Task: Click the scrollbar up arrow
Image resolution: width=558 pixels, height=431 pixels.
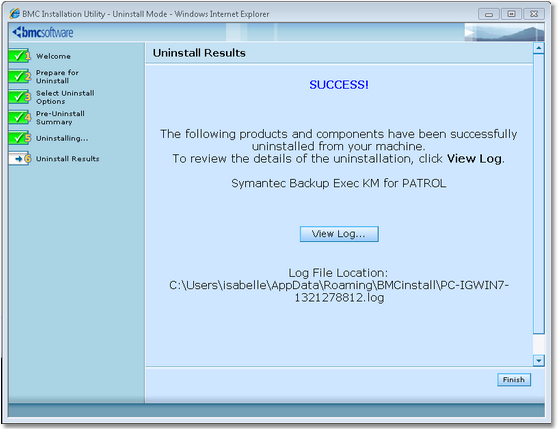Action: tap(539, 48)
